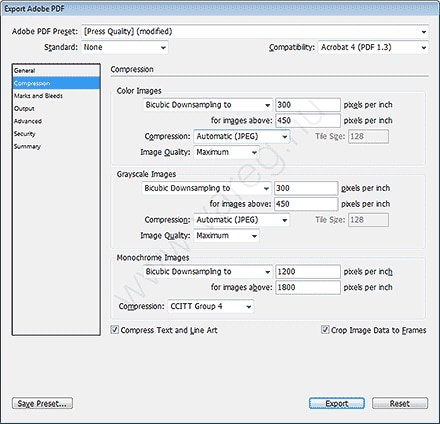Click Color Images 'for images above' 450 field
Viewport: 440px width, 424px height.
[308, 121]
